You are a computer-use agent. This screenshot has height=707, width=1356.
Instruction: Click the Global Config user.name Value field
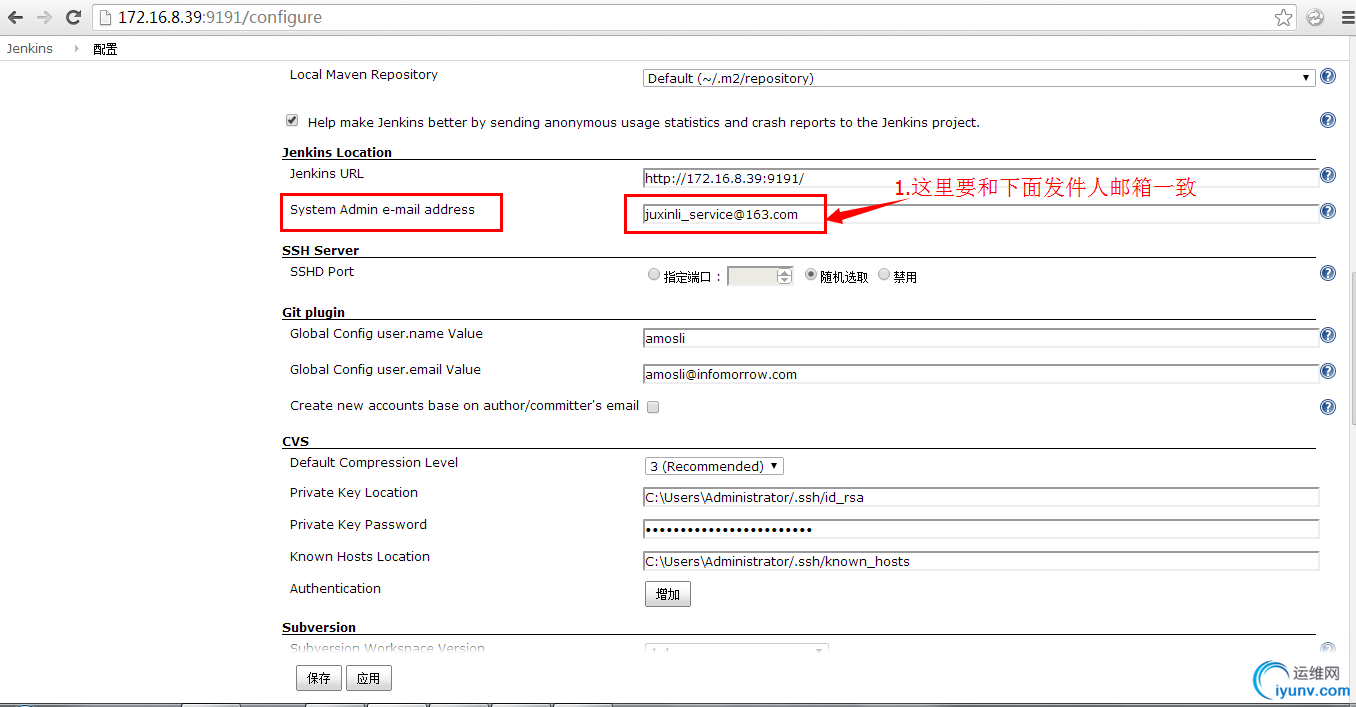tap(981, 338)
